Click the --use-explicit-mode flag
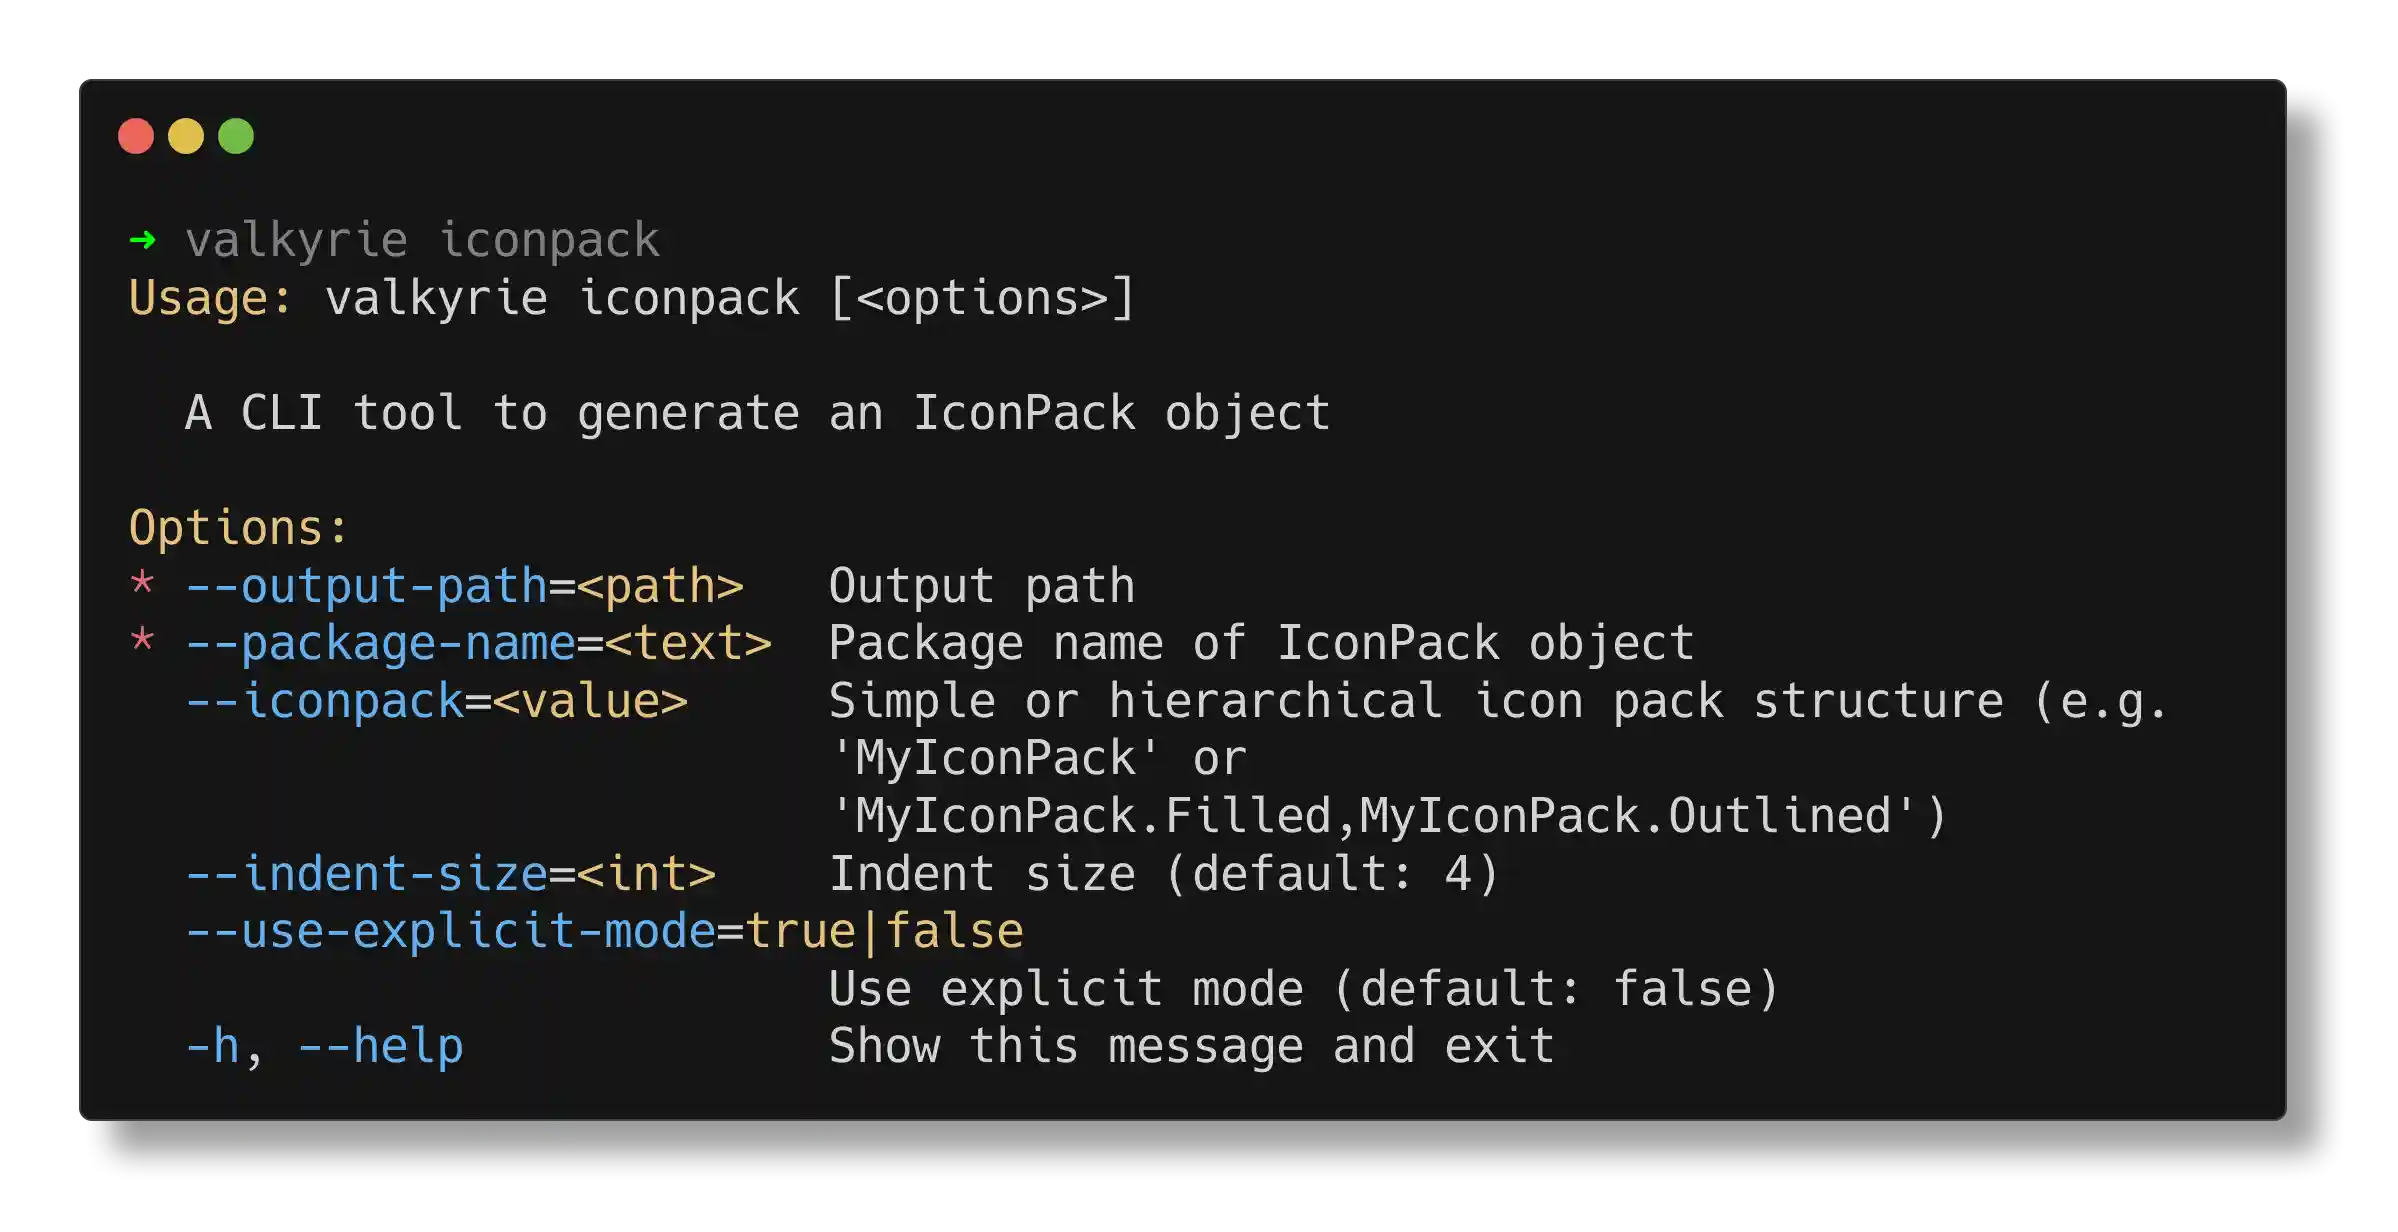 pos(450,932)
